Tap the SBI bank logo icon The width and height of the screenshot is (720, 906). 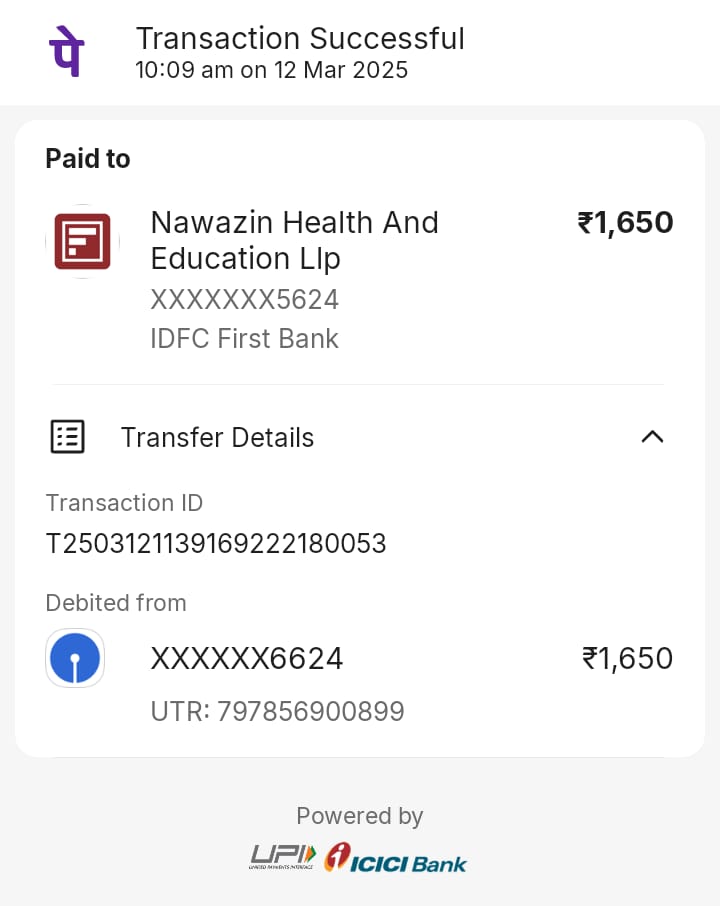click(75, 658)
